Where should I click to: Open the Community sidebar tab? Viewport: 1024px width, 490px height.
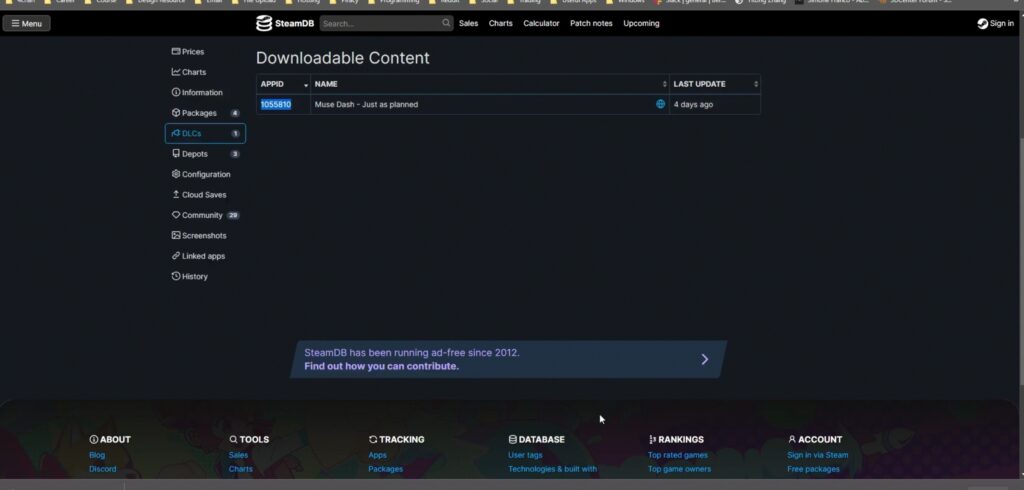(x=205, y=215)
